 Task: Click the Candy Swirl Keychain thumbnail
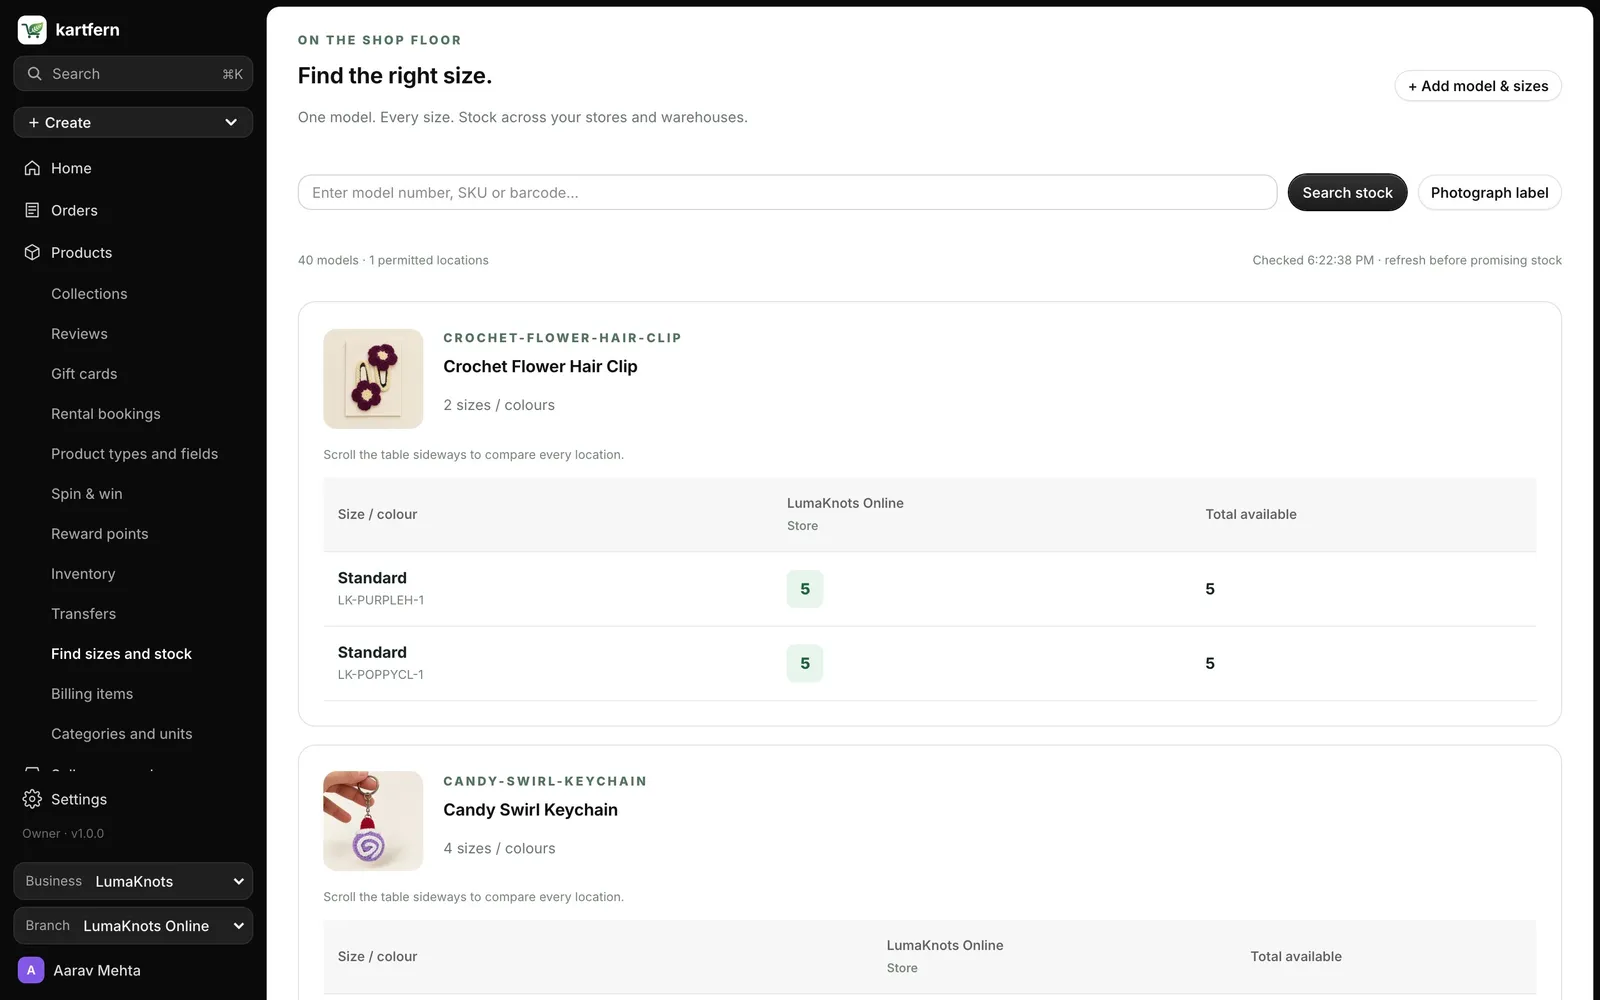pos(373,821)
